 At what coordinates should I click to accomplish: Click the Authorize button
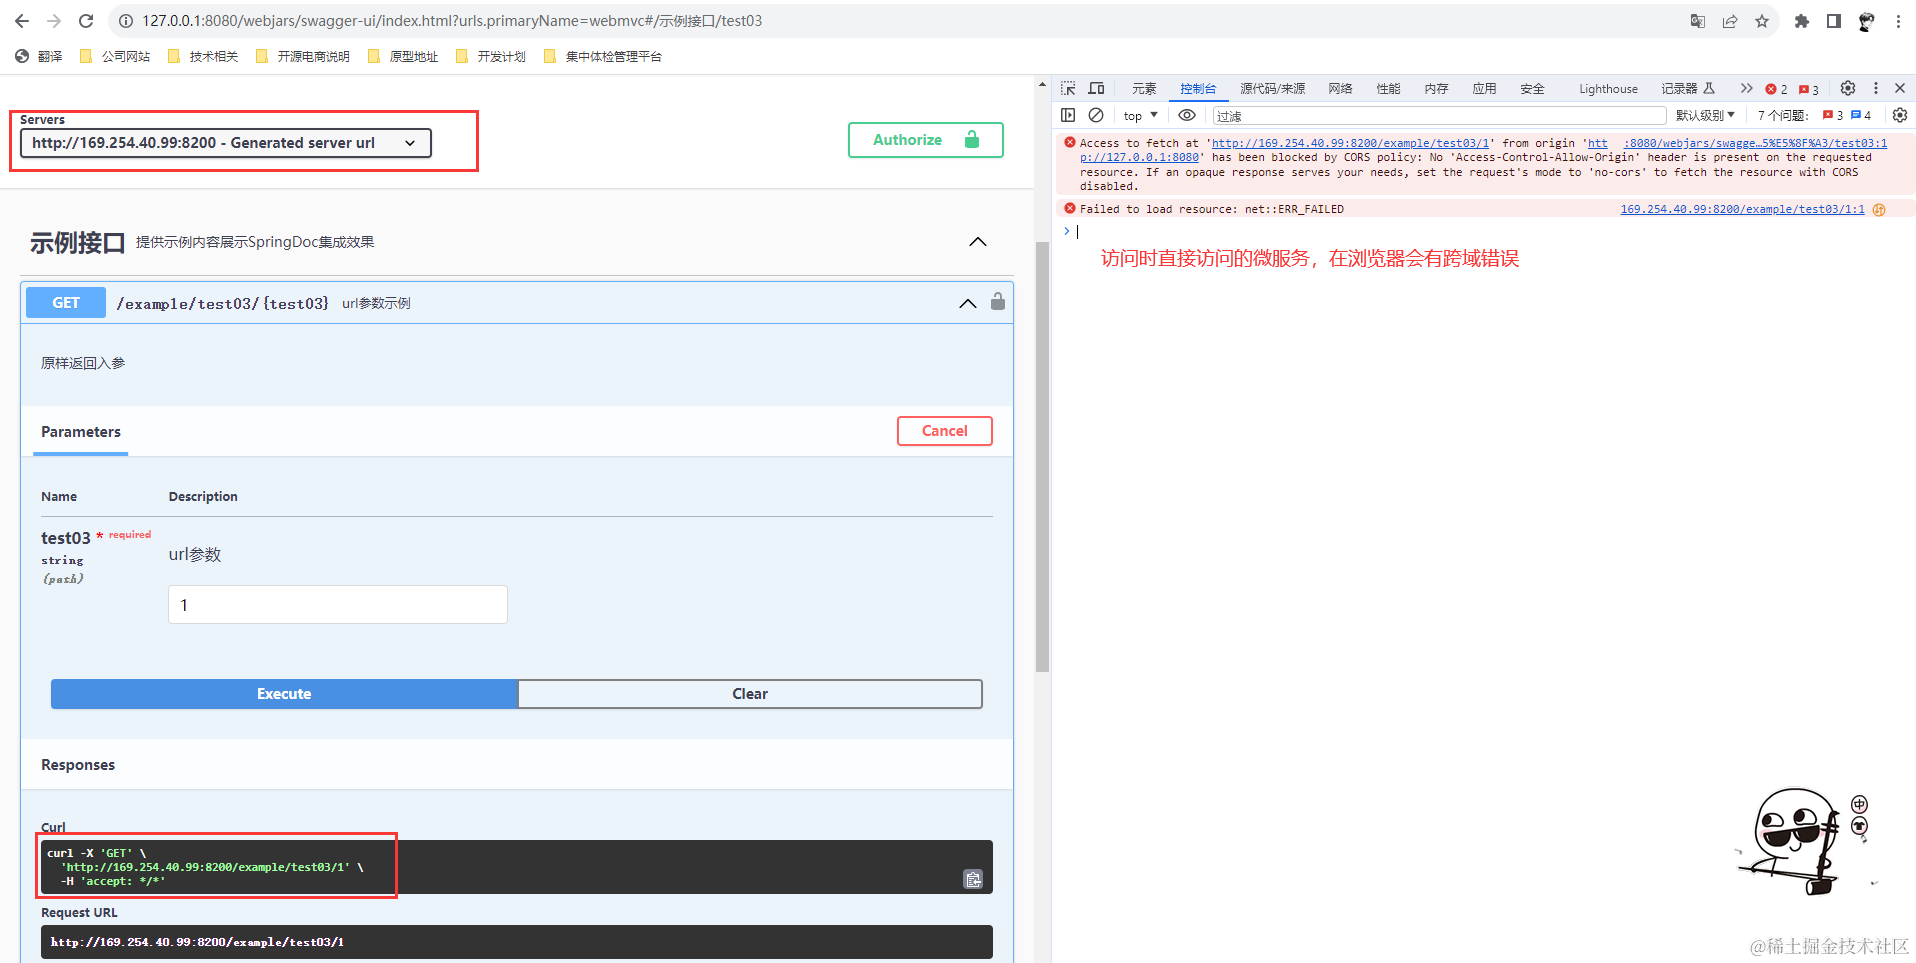[926, 140]
